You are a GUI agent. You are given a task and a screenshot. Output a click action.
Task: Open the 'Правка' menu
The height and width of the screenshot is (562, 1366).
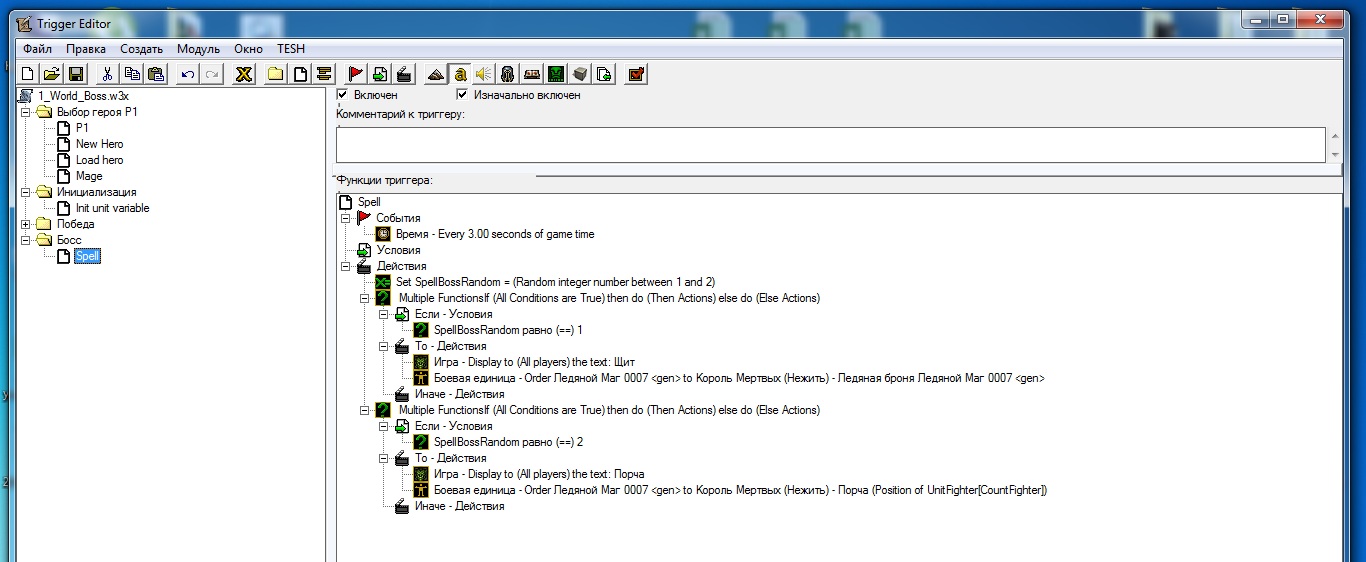click(x=86, y=48)
